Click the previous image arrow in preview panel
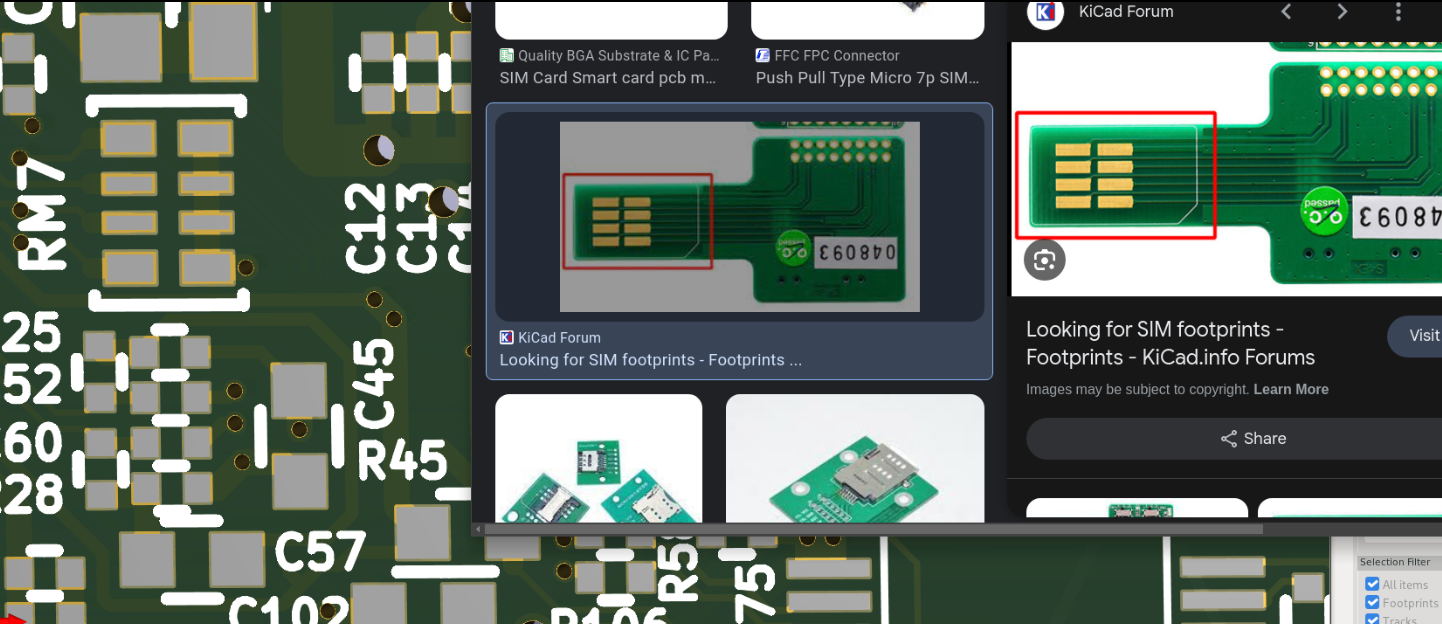 tap(1287, 12)
